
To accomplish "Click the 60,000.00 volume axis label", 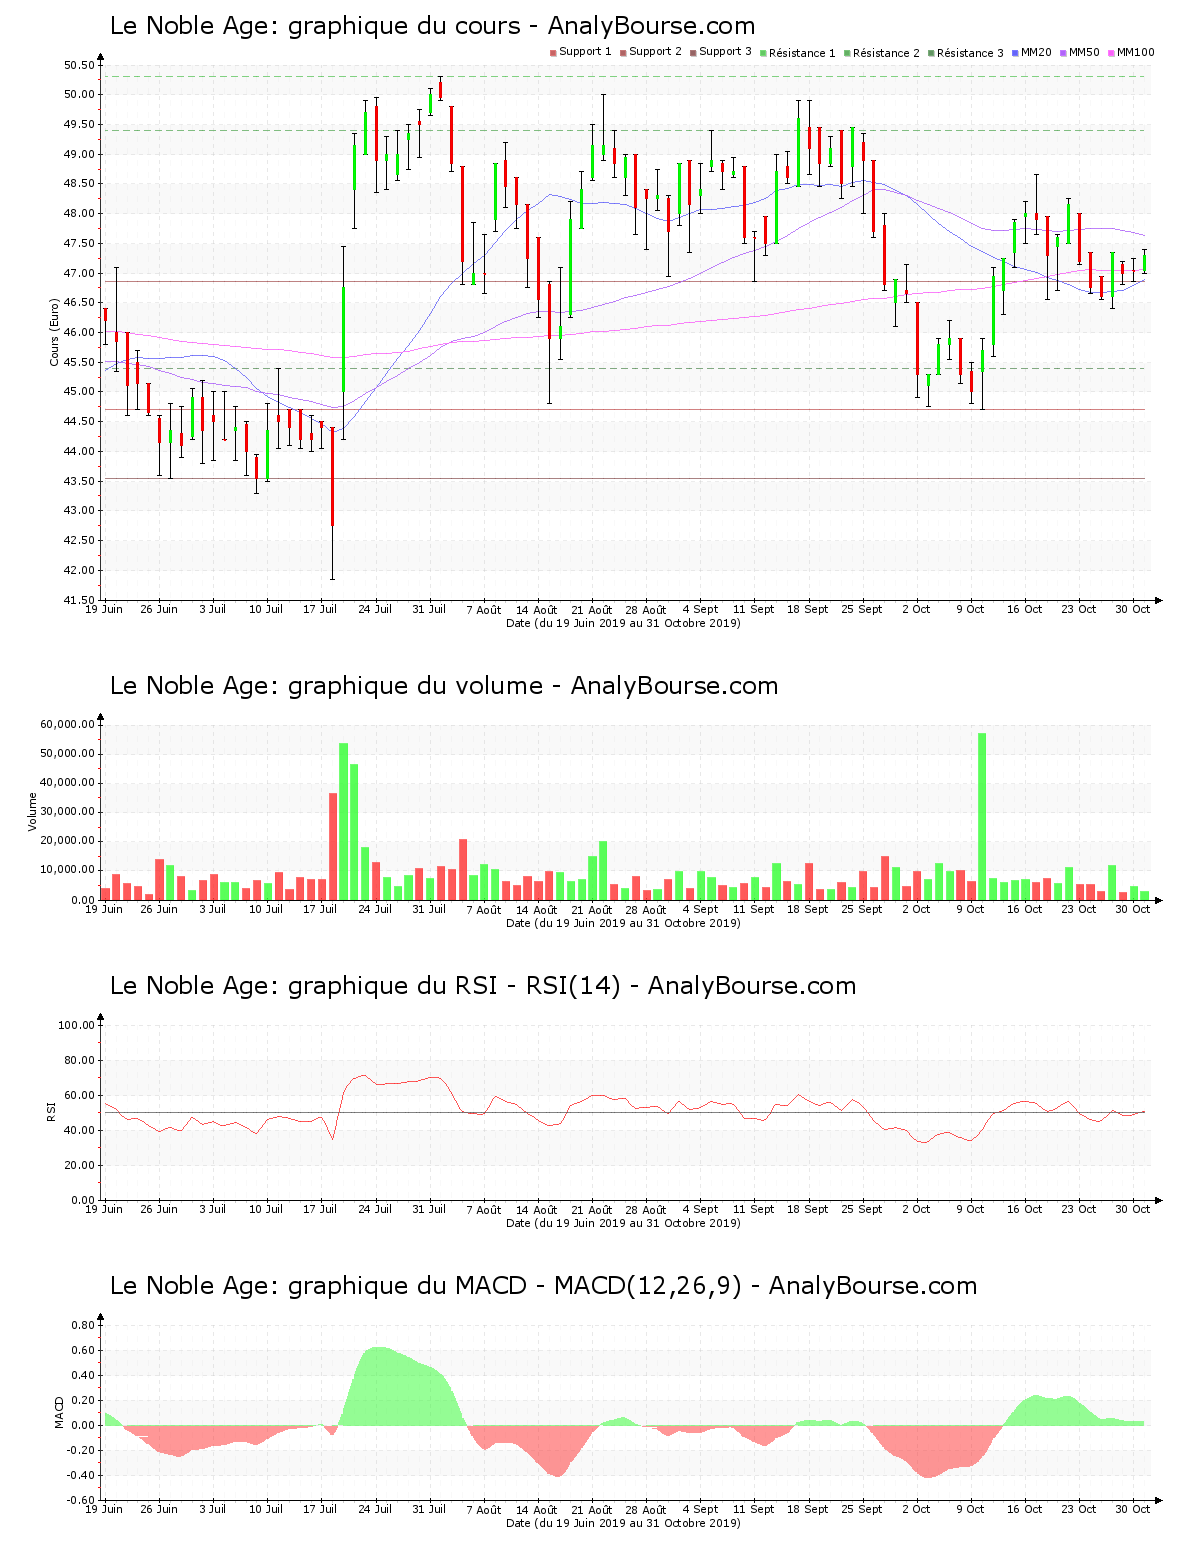I will (68, 724).
